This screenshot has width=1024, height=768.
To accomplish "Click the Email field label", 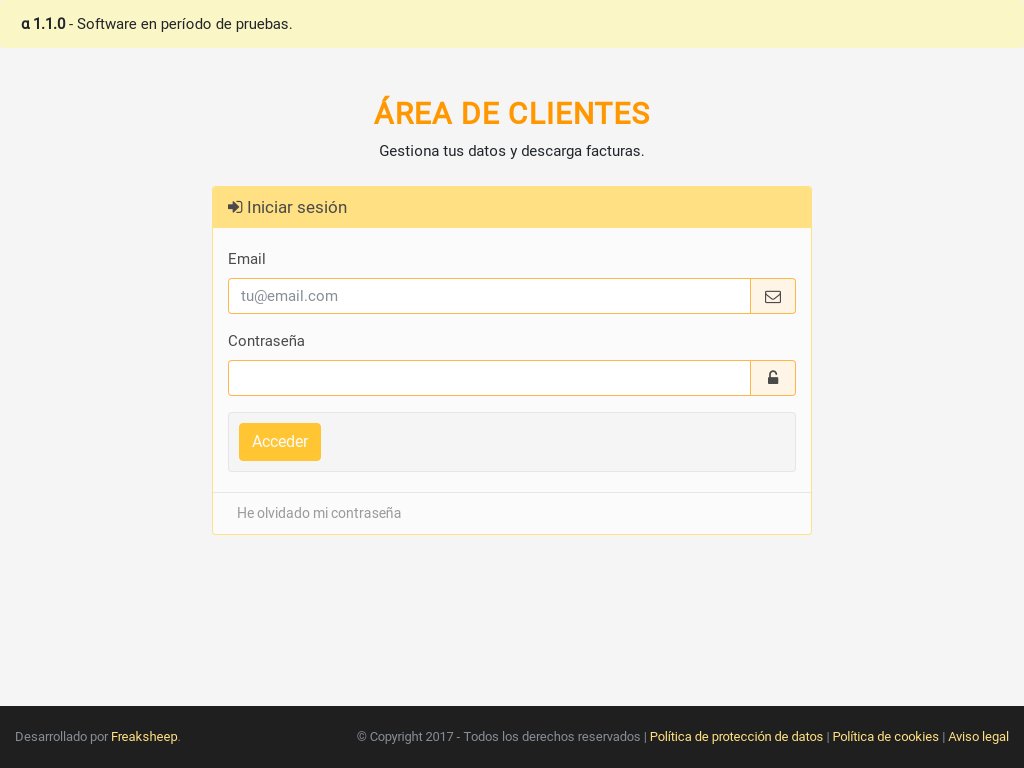I will pos(246,259).
